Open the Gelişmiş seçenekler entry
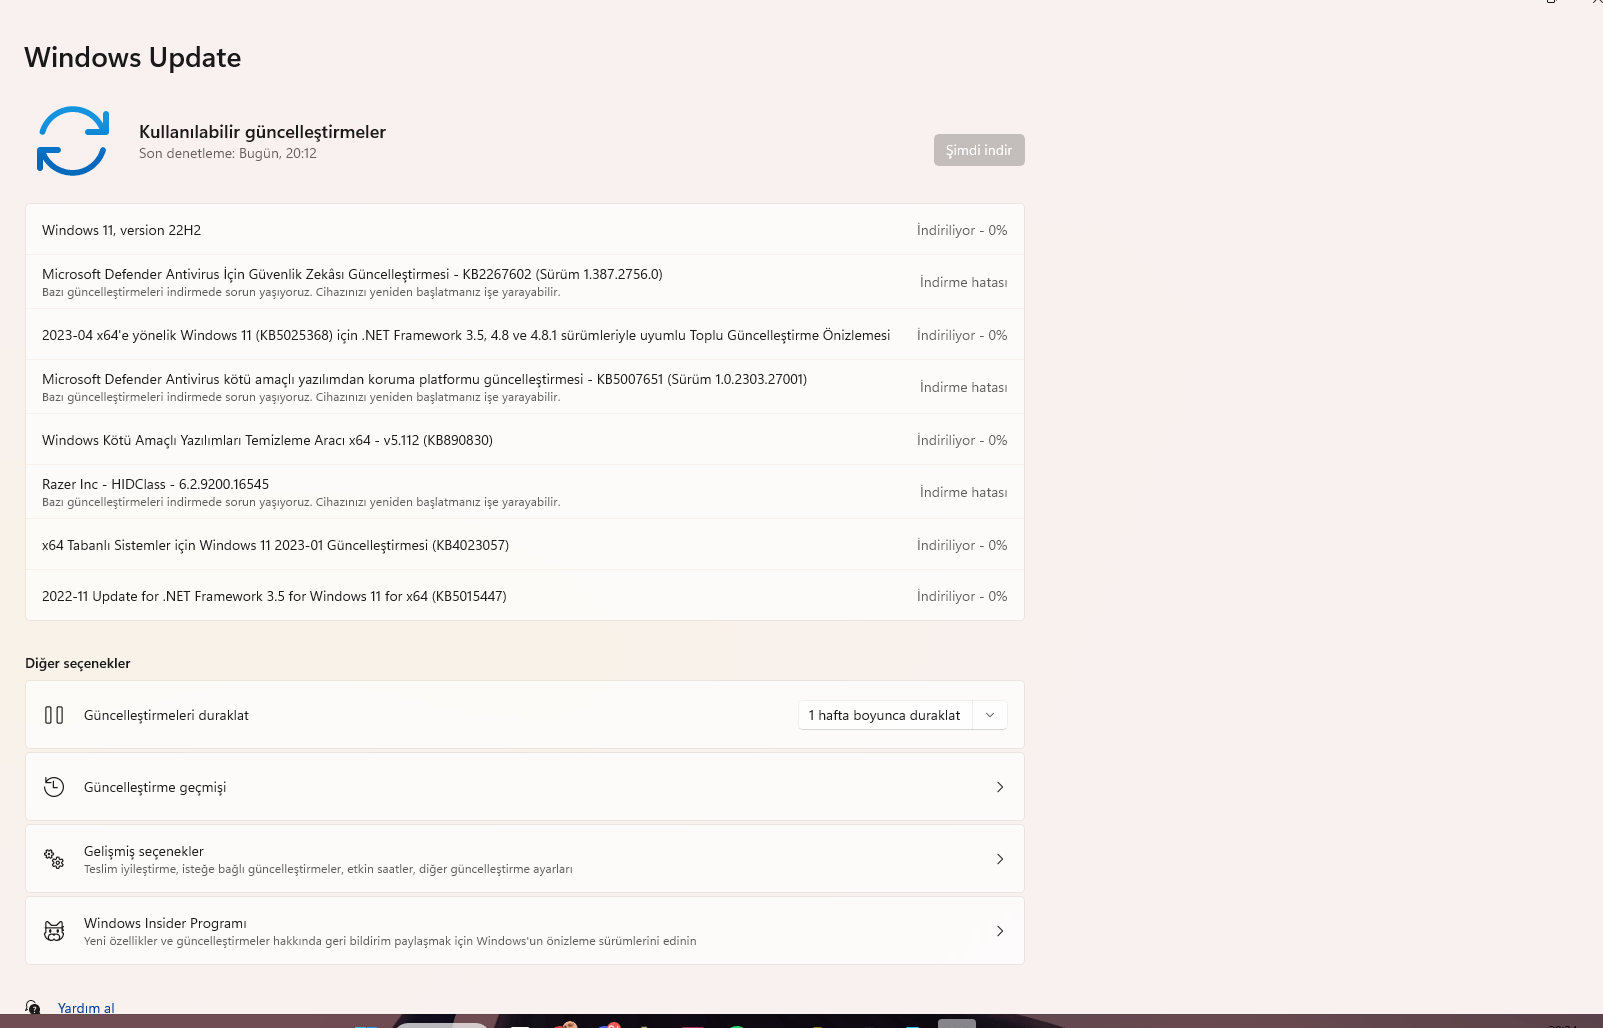Viewport: 1603px width, 1028px height. click(525, 859)
